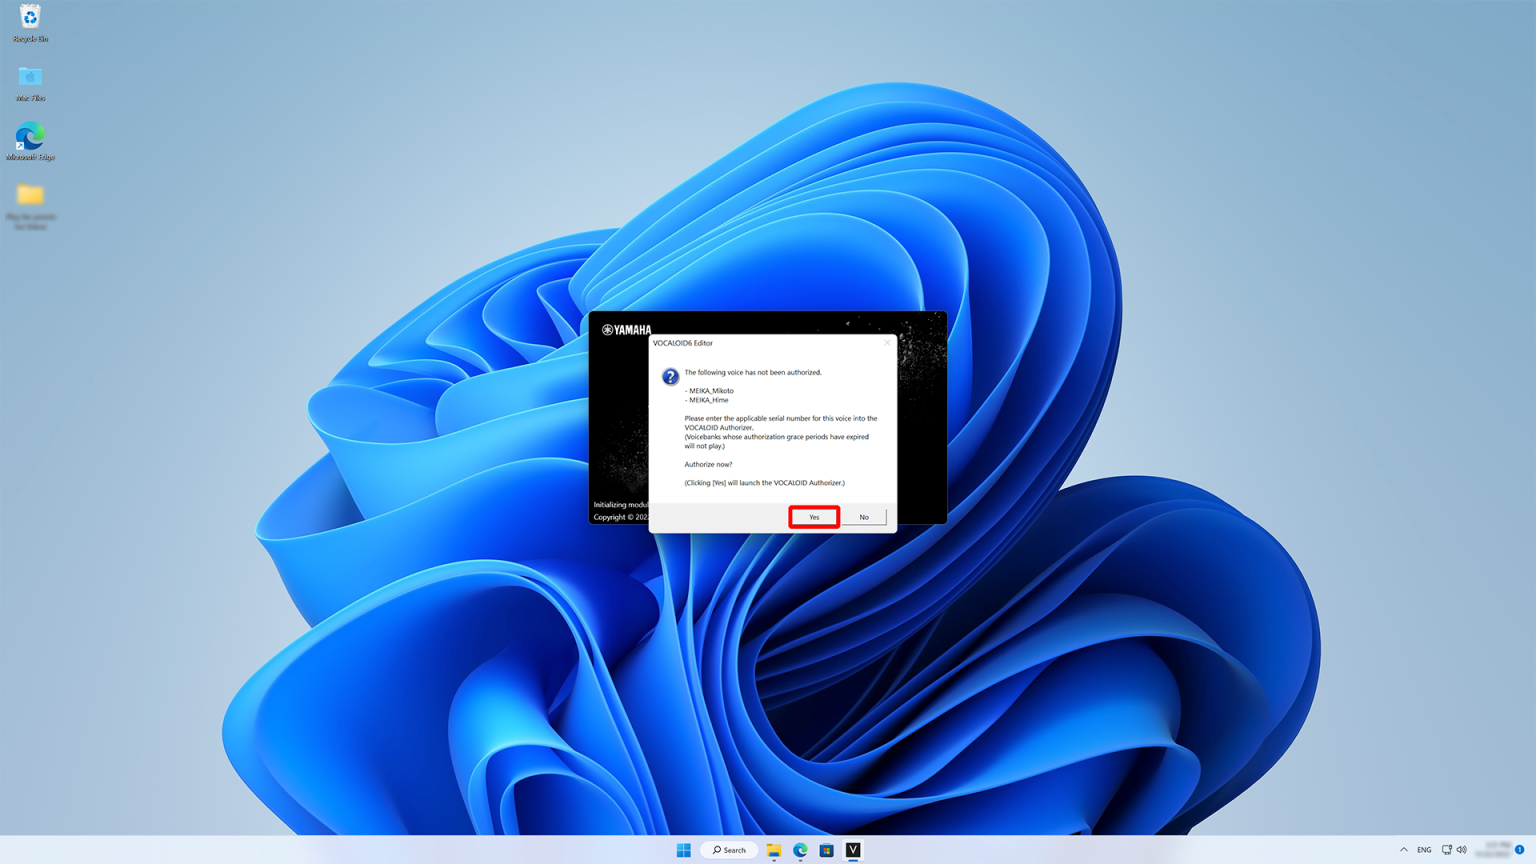1536x864 pixels.
Task: Select the Microsoft Edge desktop shortcut
Action: [30, 141]
